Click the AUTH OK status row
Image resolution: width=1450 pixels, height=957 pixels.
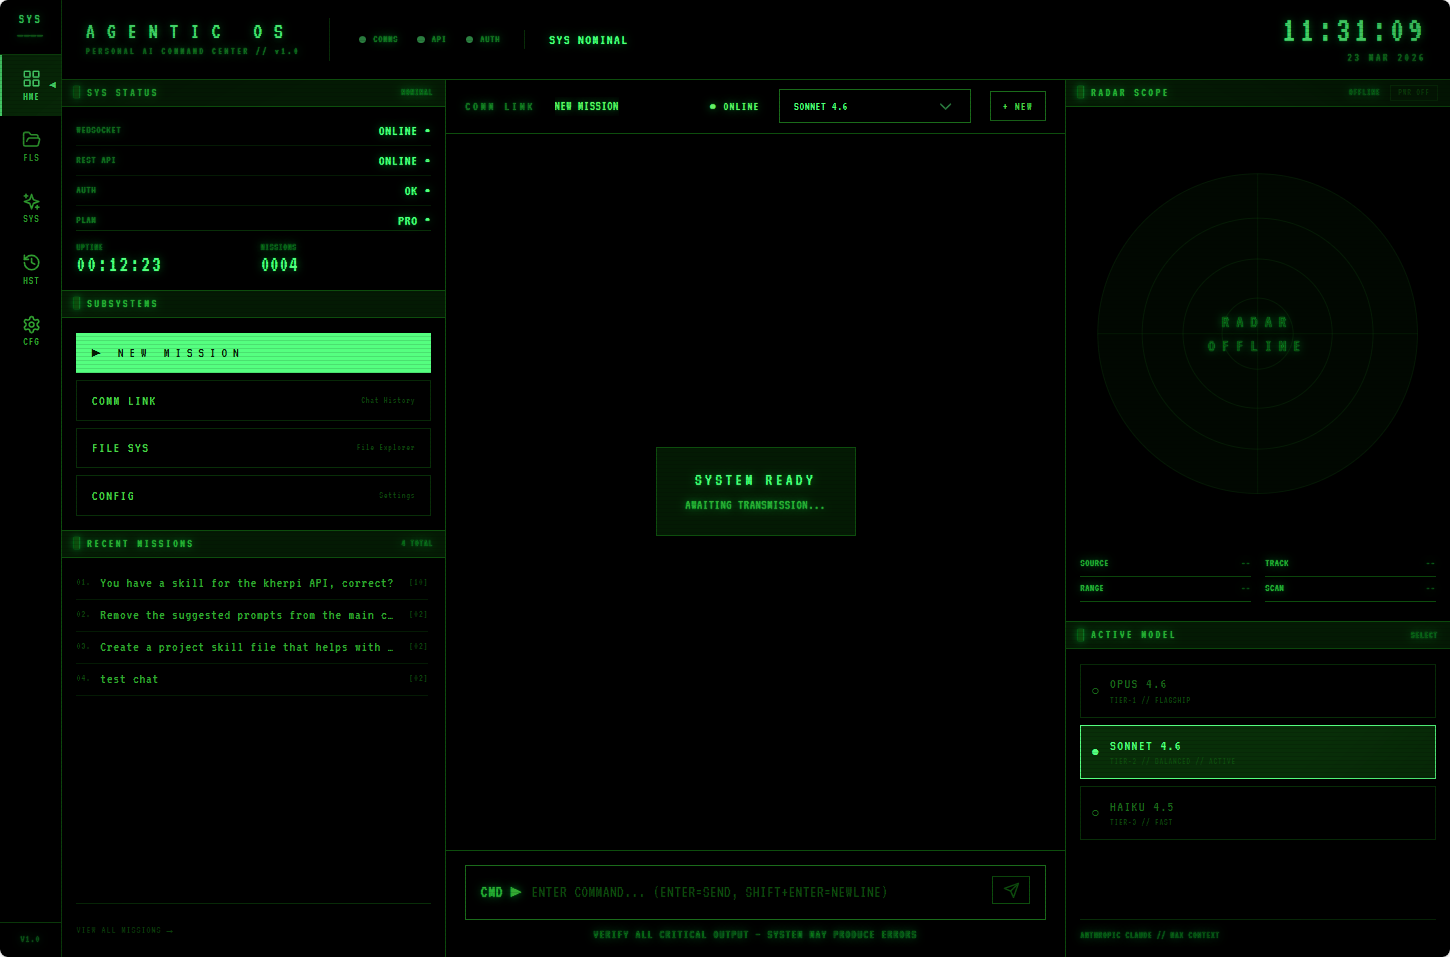point(253,191)
